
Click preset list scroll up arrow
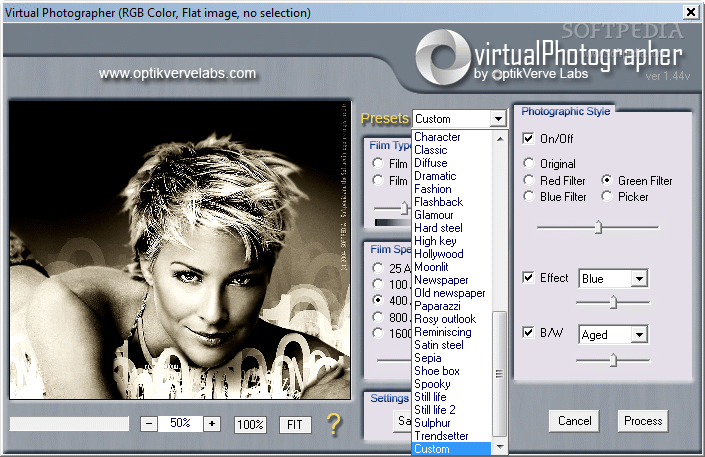[500, 139]
